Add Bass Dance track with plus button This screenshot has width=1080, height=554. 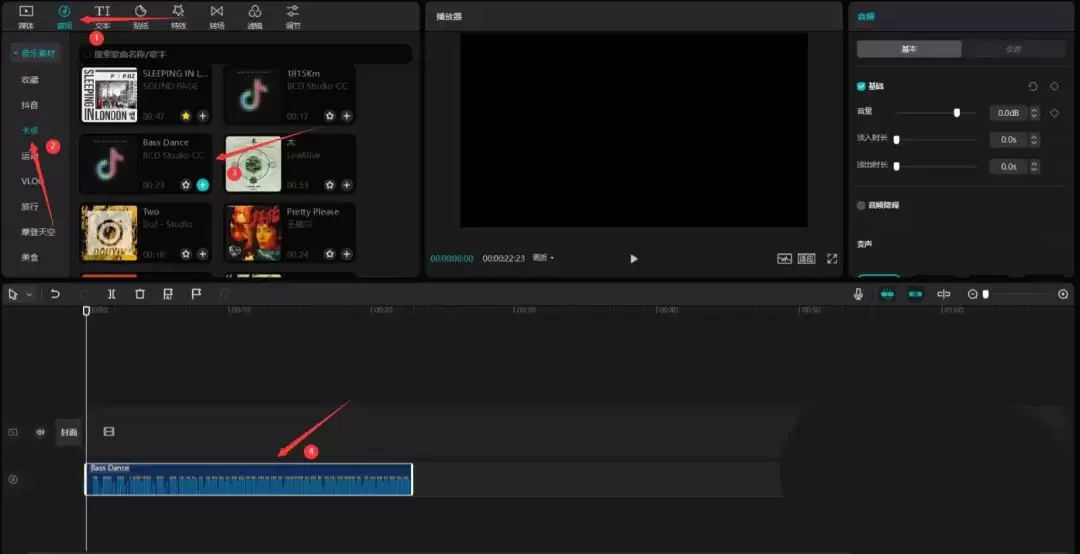202,185
